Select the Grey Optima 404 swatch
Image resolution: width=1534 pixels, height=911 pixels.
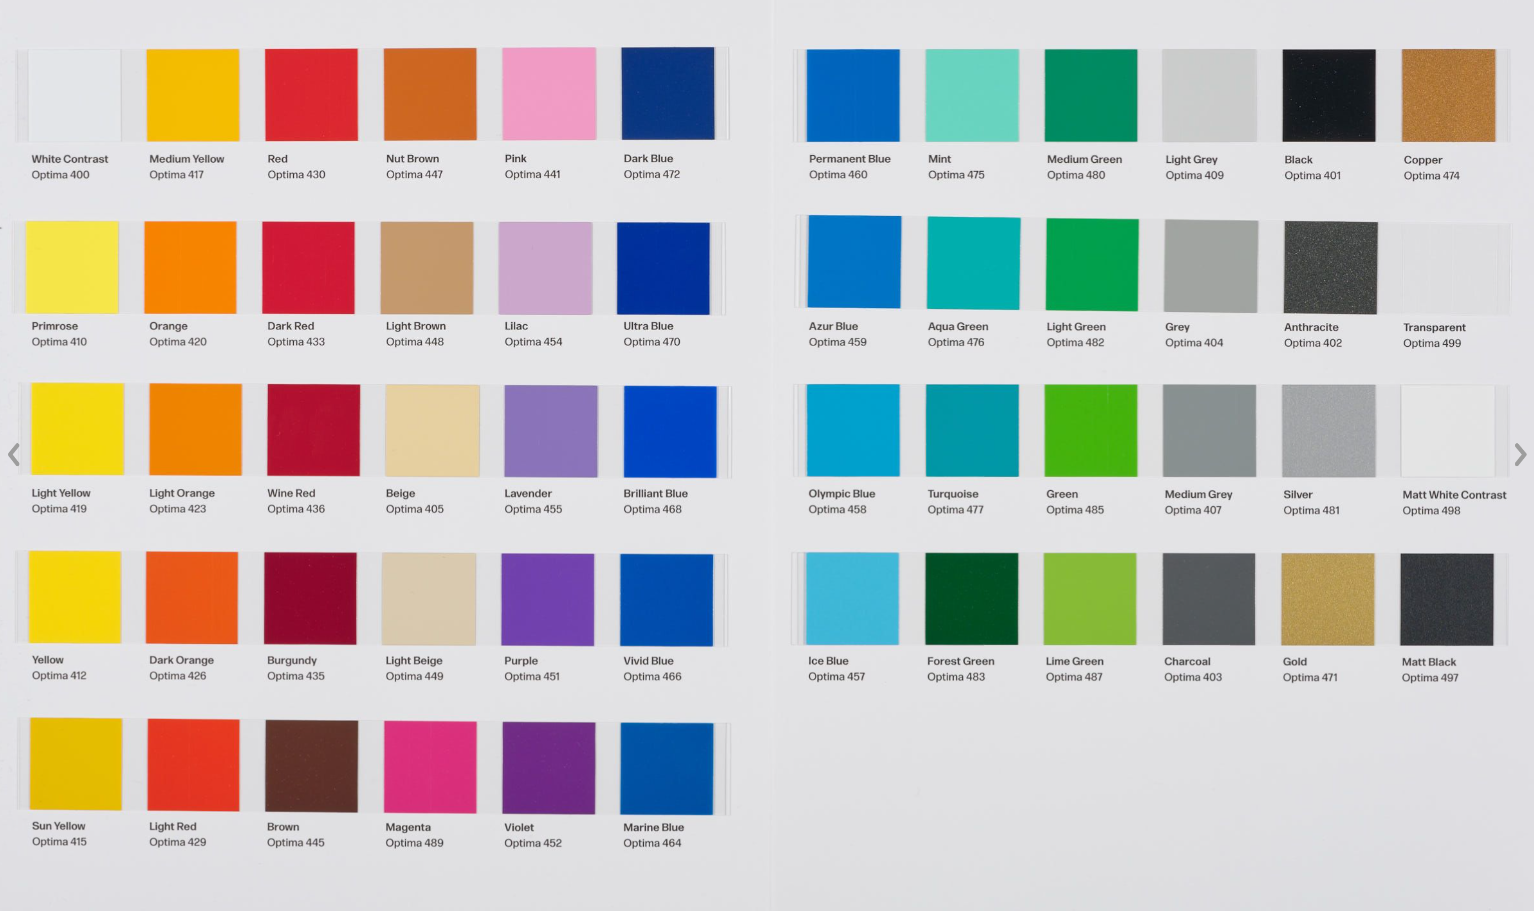(x=1211, y=266)
